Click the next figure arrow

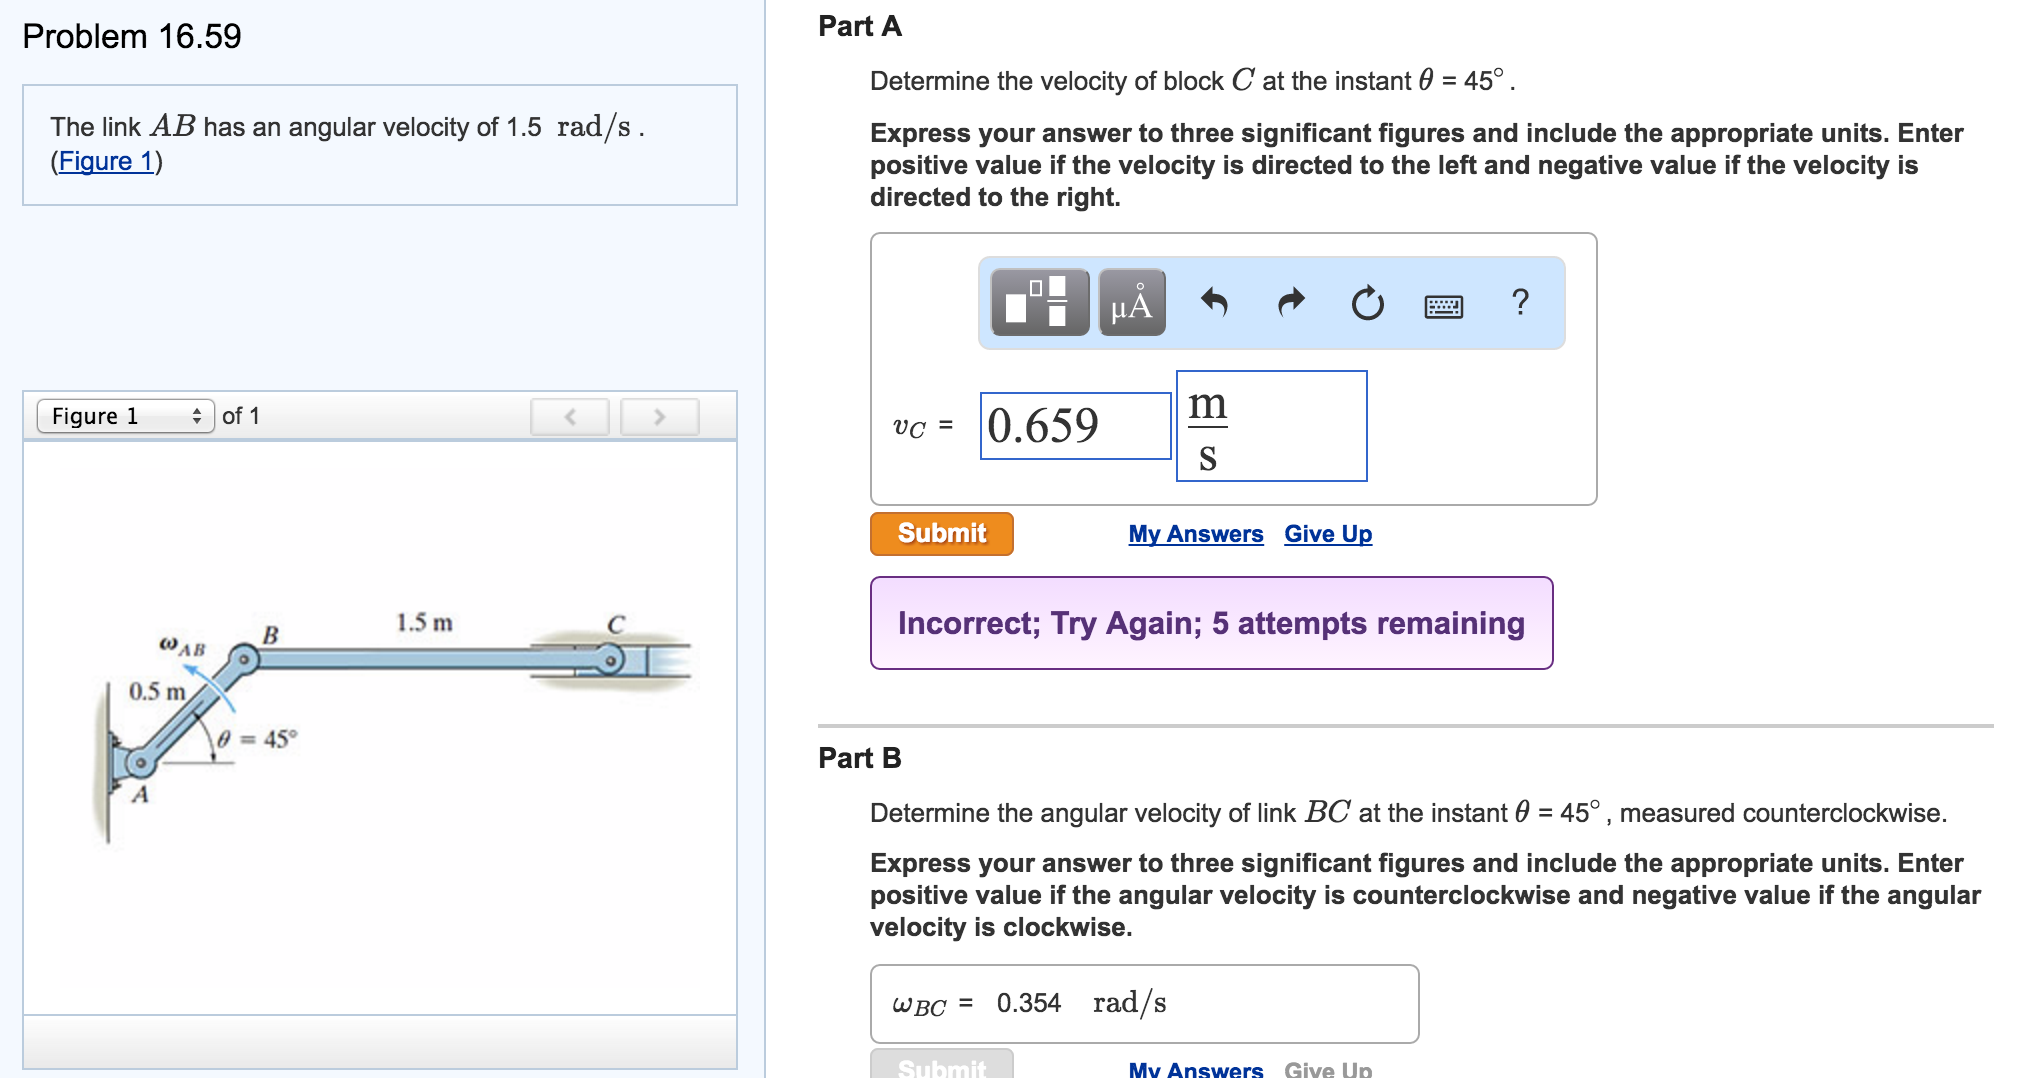click(657, 416)
